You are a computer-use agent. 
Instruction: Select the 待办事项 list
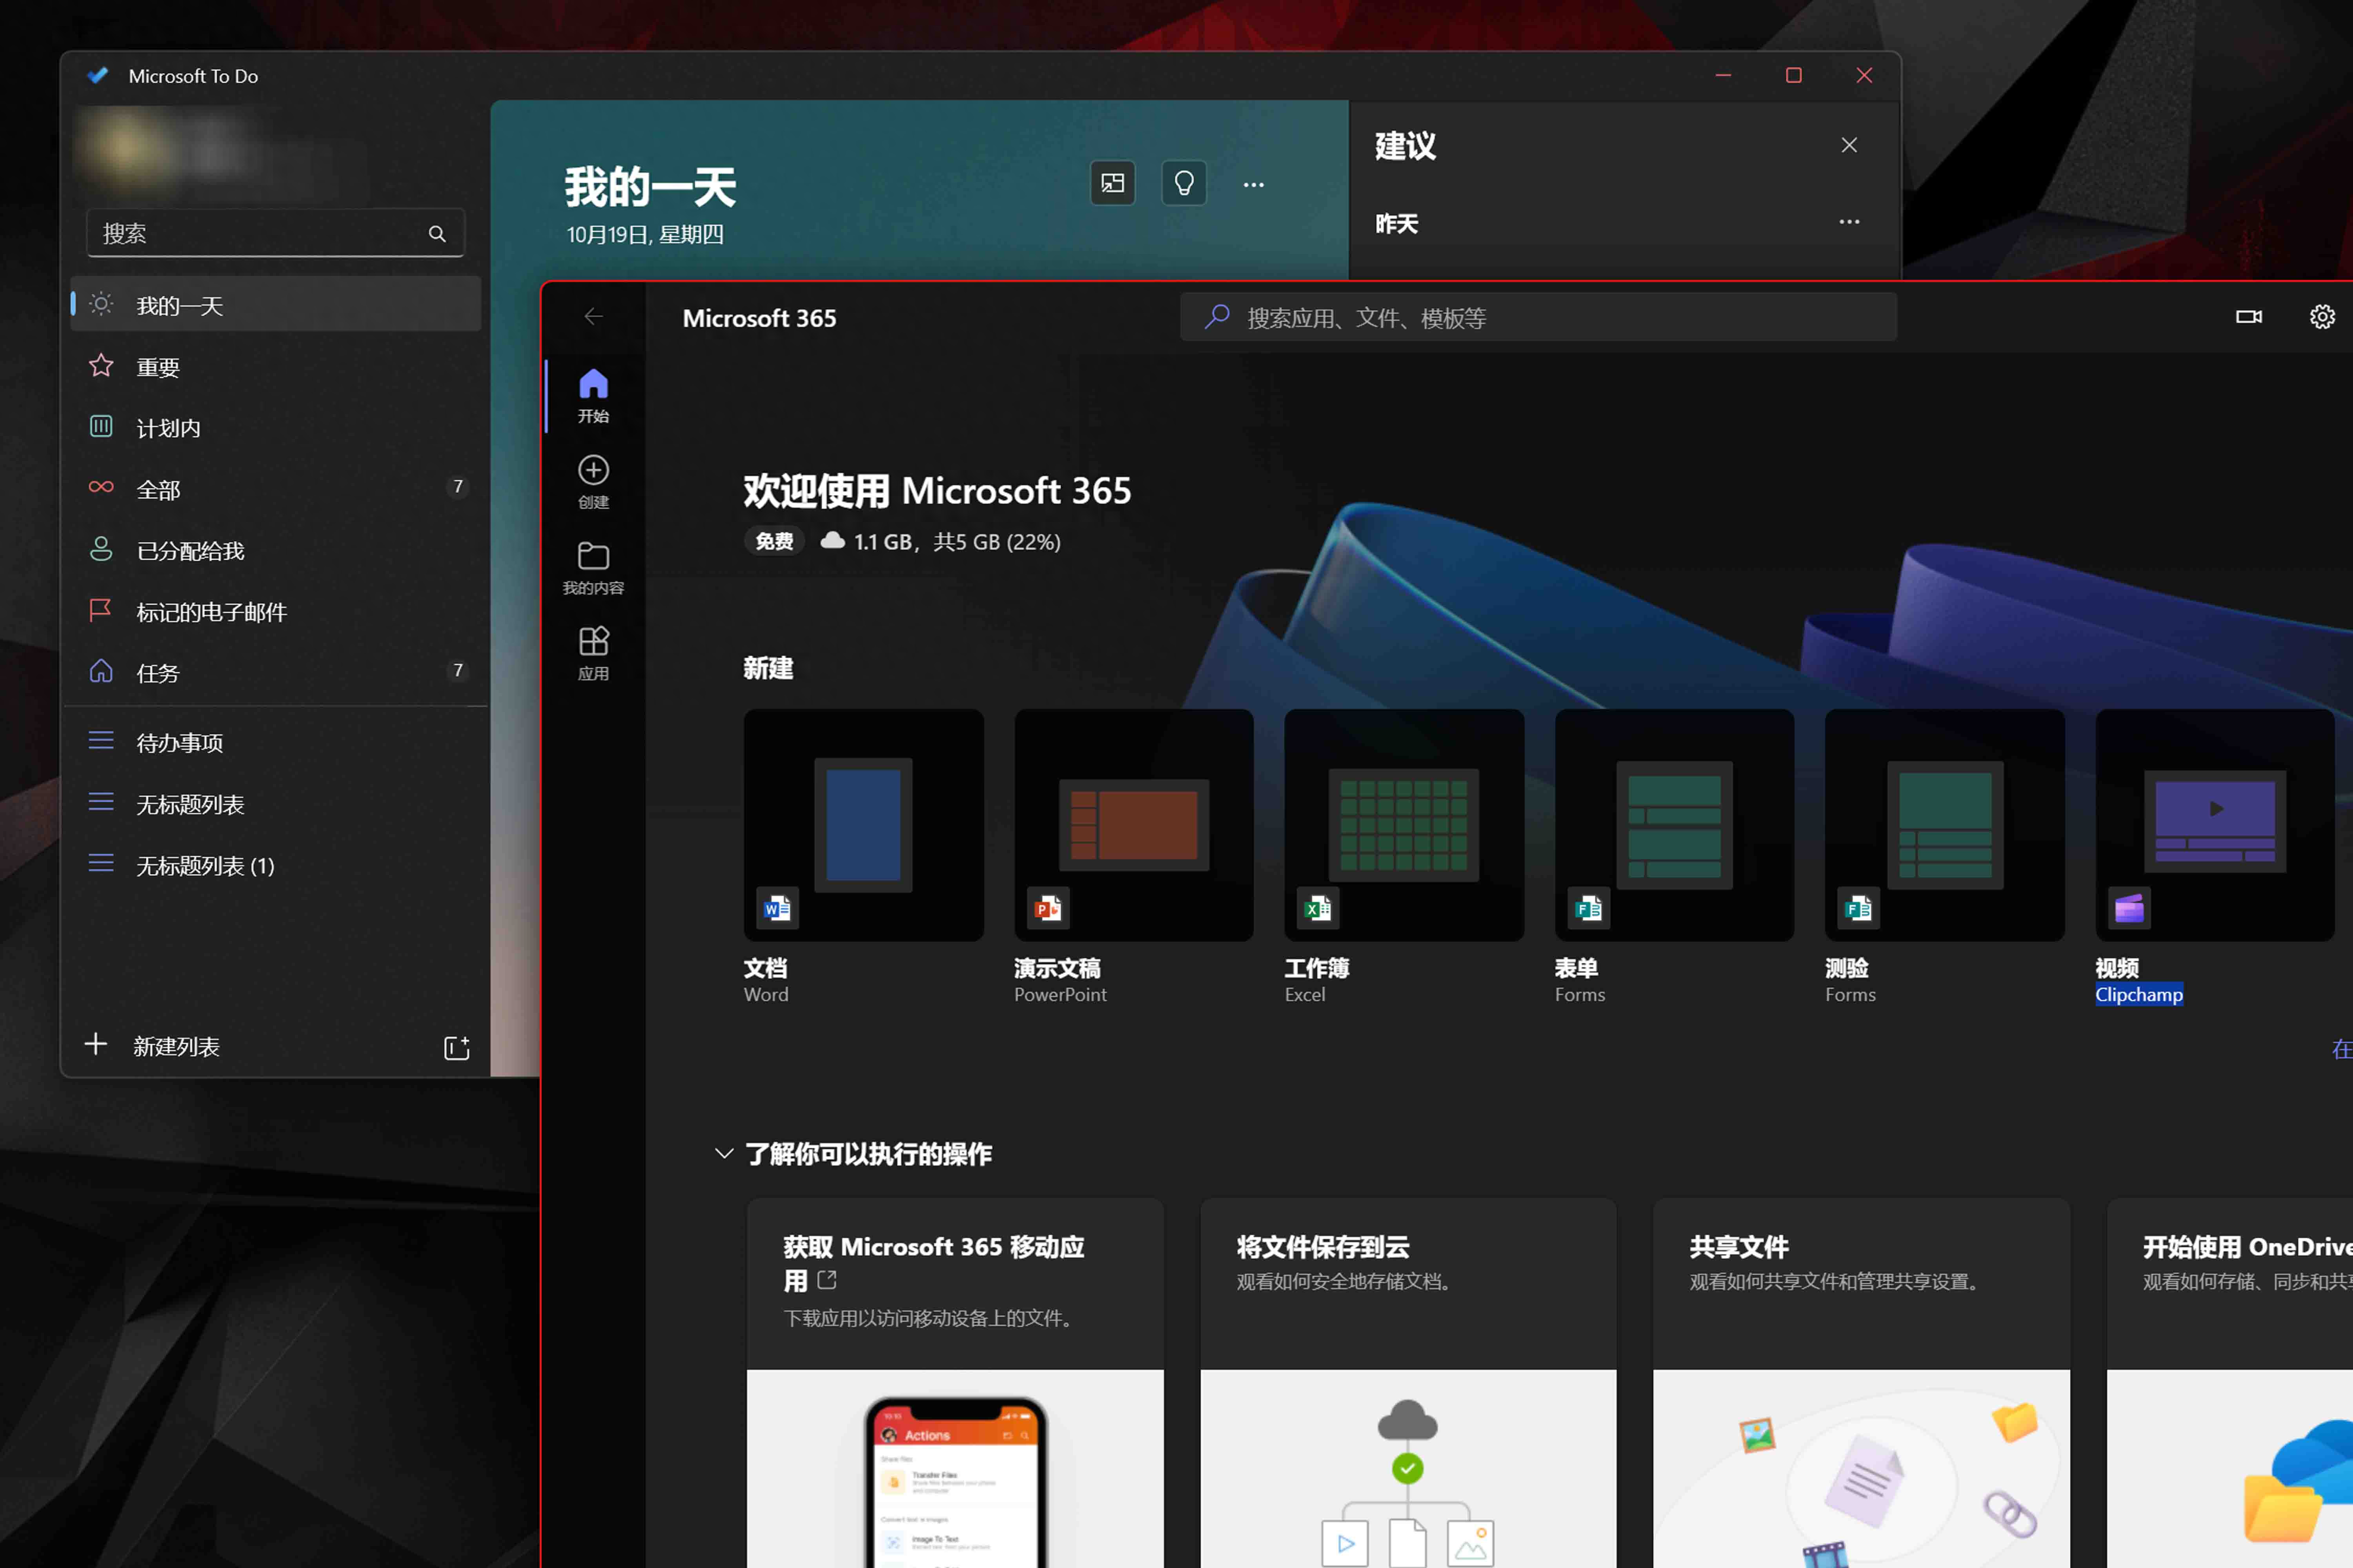(x=275, y=742)
